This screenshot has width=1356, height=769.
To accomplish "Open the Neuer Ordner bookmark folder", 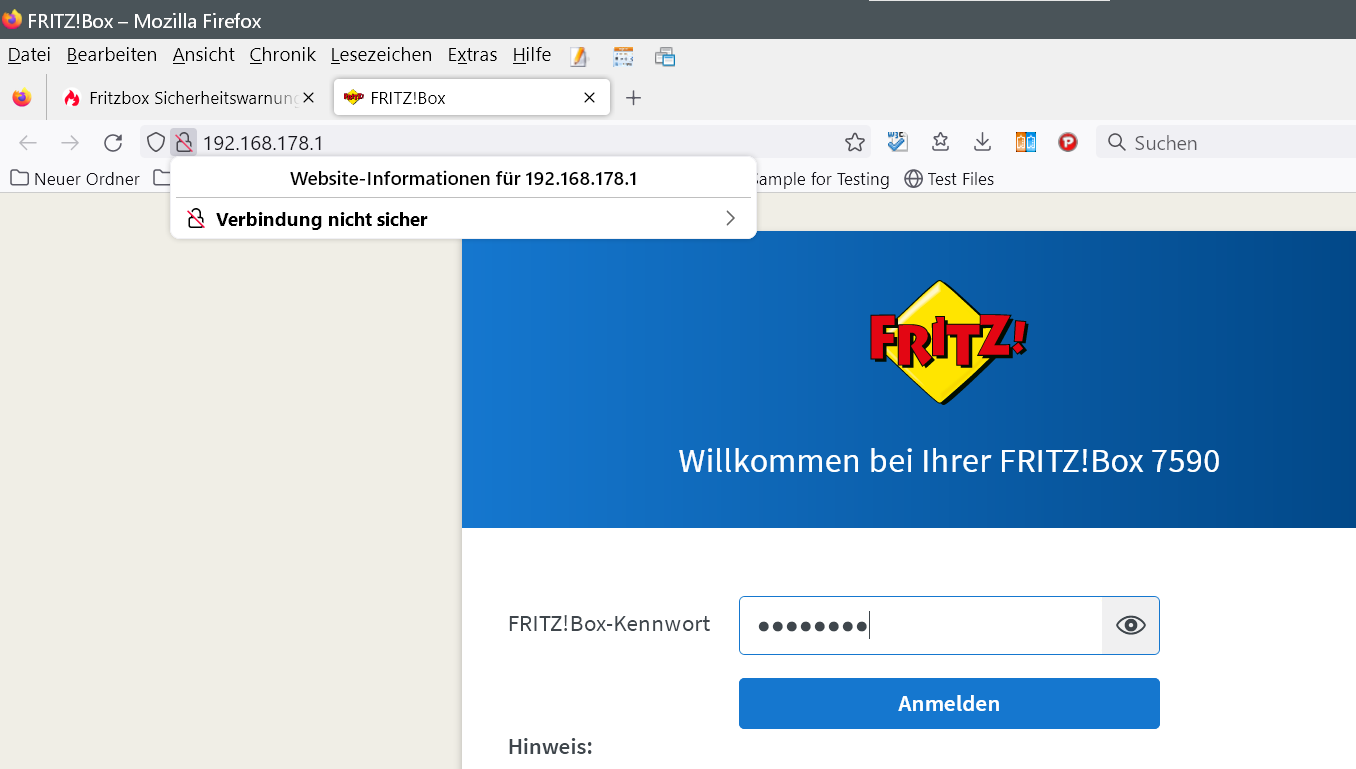I will pyautogui.click(x=76, y=179).
